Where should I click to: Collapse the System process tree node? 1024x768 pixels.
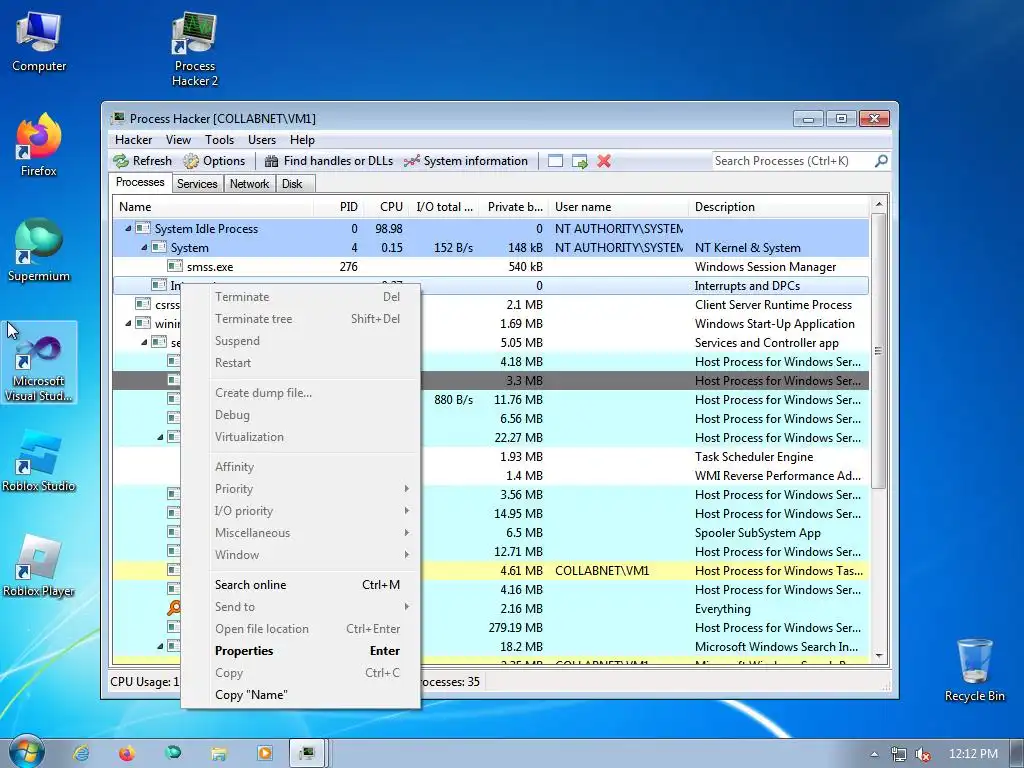point(144,248)
